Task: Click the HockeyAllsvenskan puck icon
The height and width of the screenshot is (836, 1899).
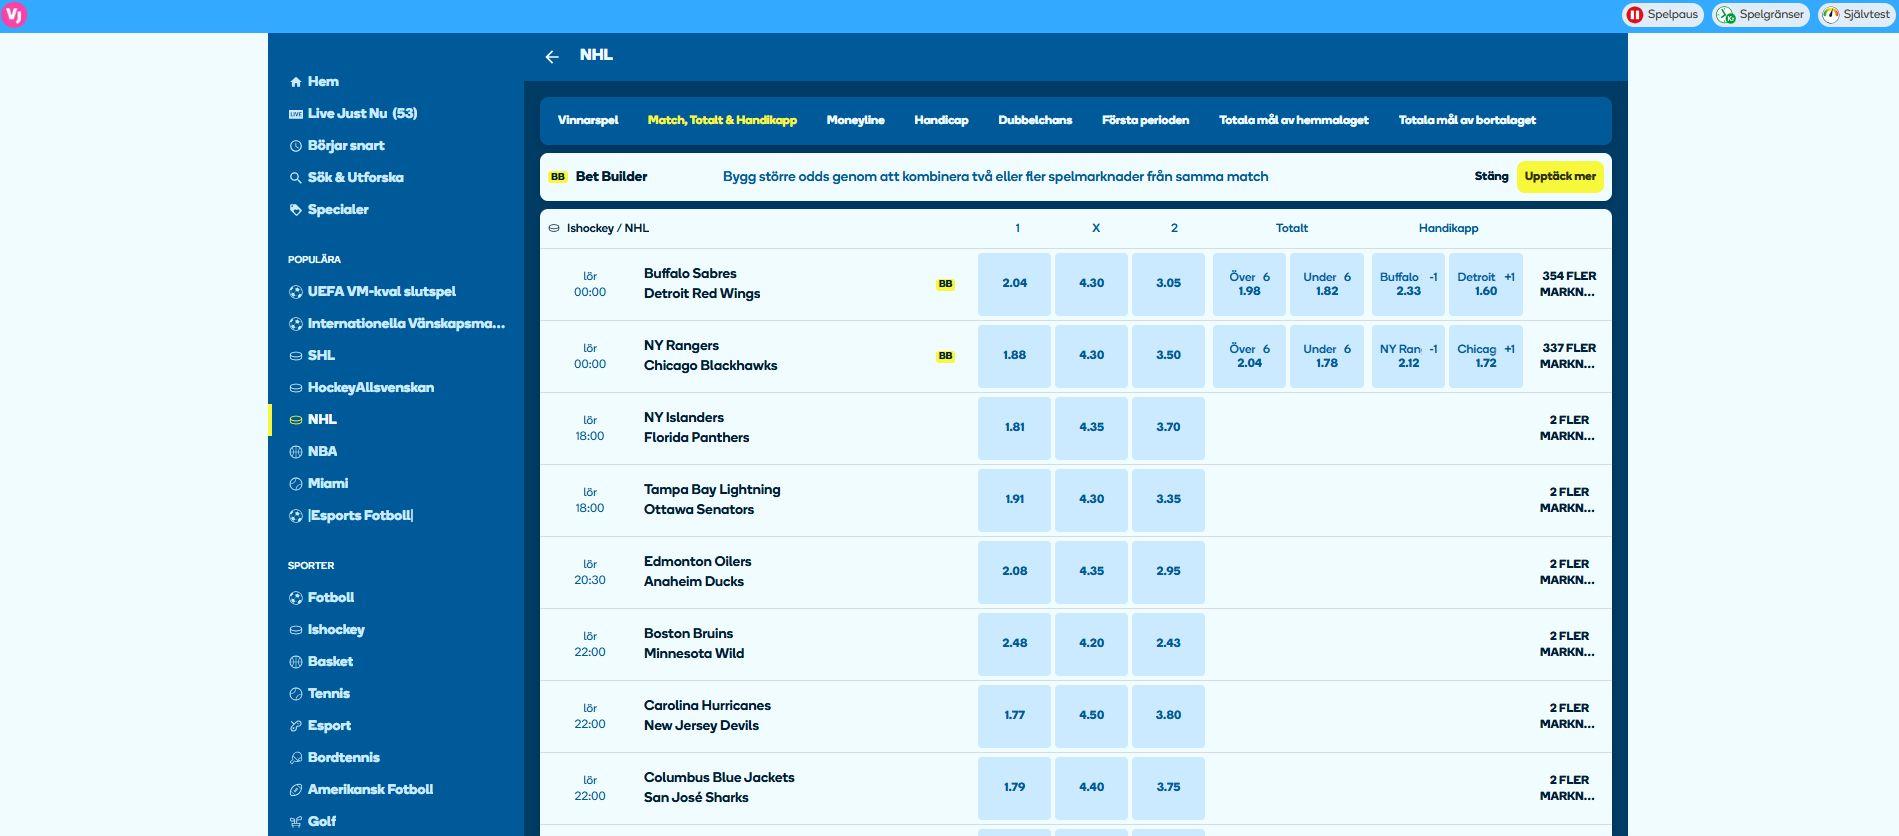Action: (x=295, y=388)
